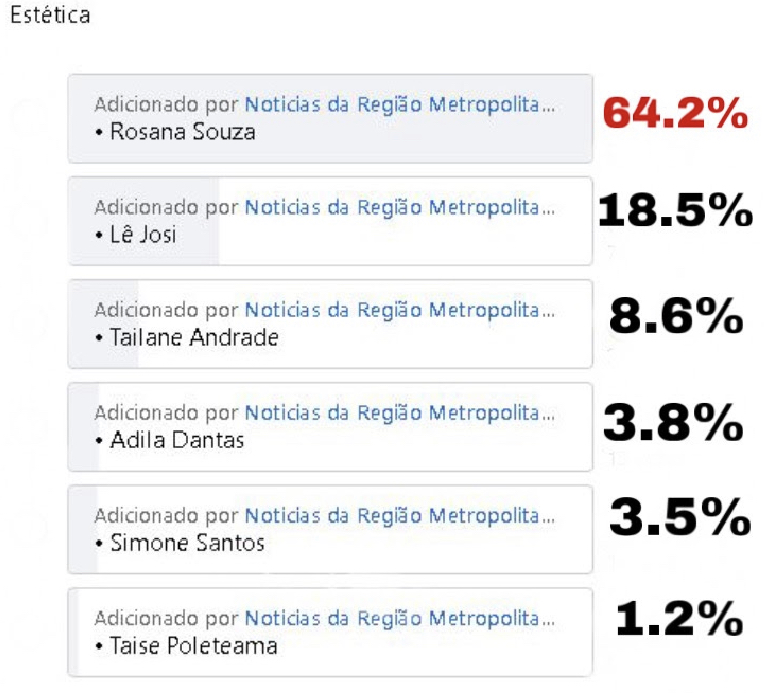The height and width of the screenshot is (693, 764).
Task: Click the 3.5% vote percentage
Action: [x=679, y=518]
